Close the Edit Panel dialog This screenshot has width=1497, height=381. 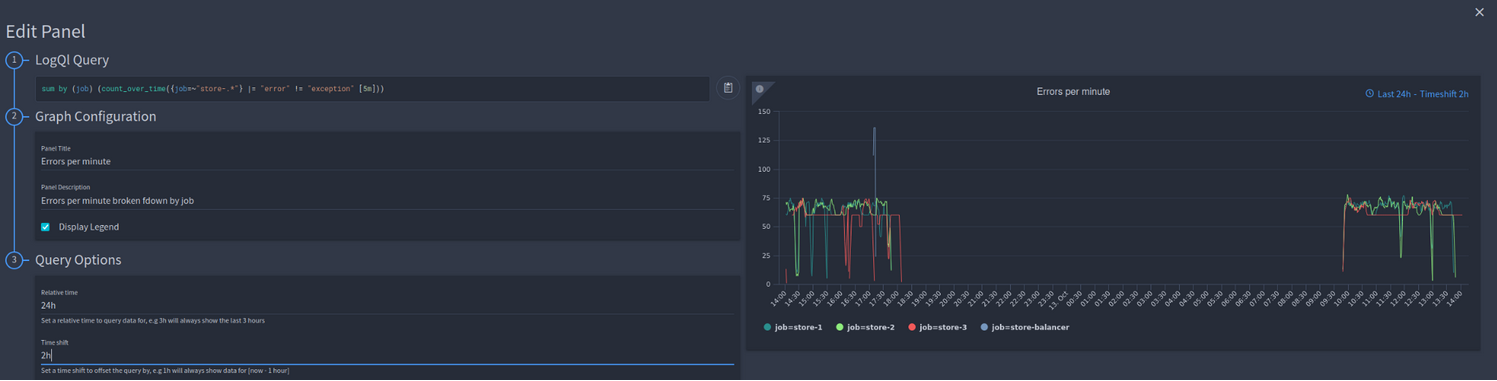pos(1479,12)
